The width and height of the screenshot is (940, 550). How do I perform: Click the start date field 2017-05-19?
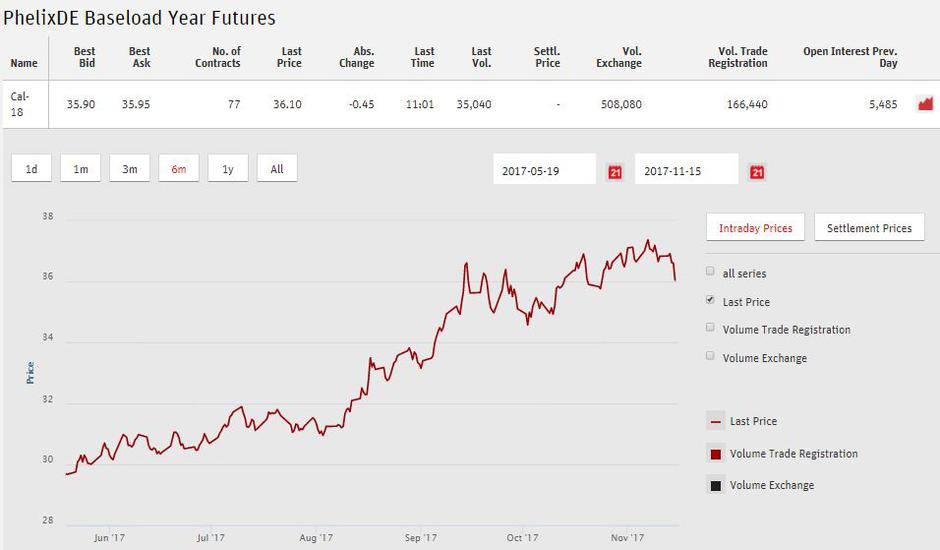[x=545, y=171]
